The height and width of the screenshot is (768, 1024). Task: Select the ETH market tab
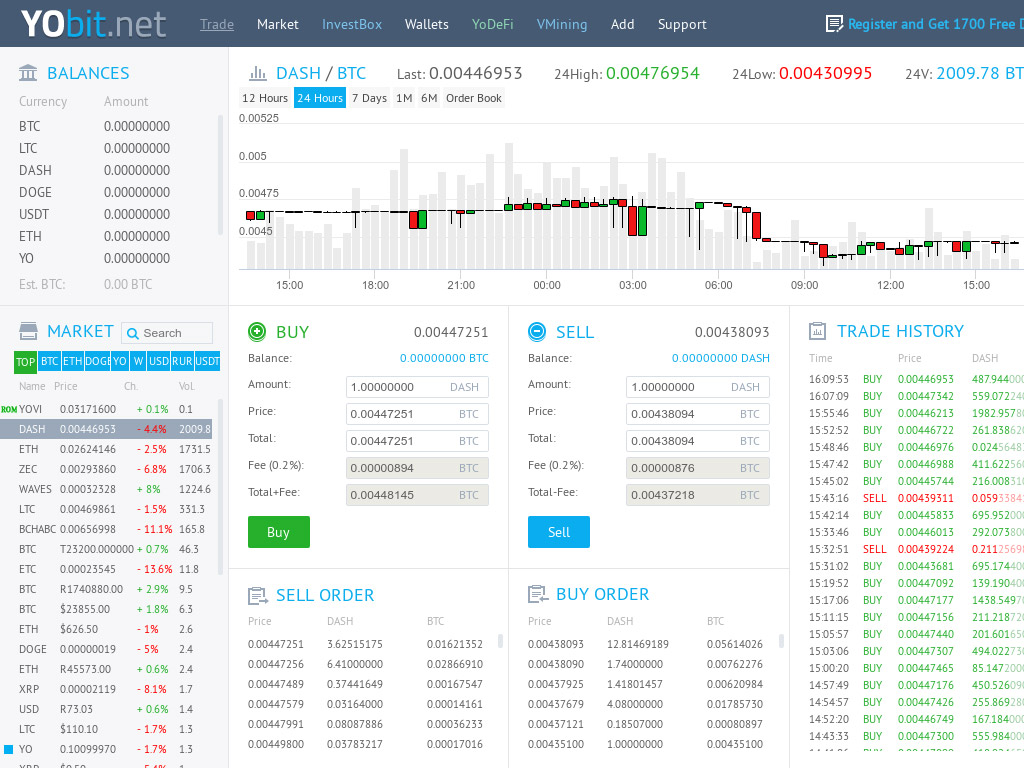[72, 362]
